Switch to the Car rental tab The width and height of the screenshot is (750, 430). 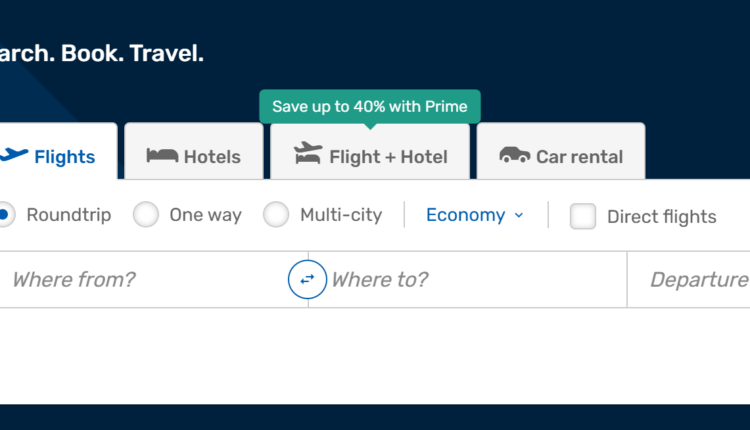tap(561, 156)
